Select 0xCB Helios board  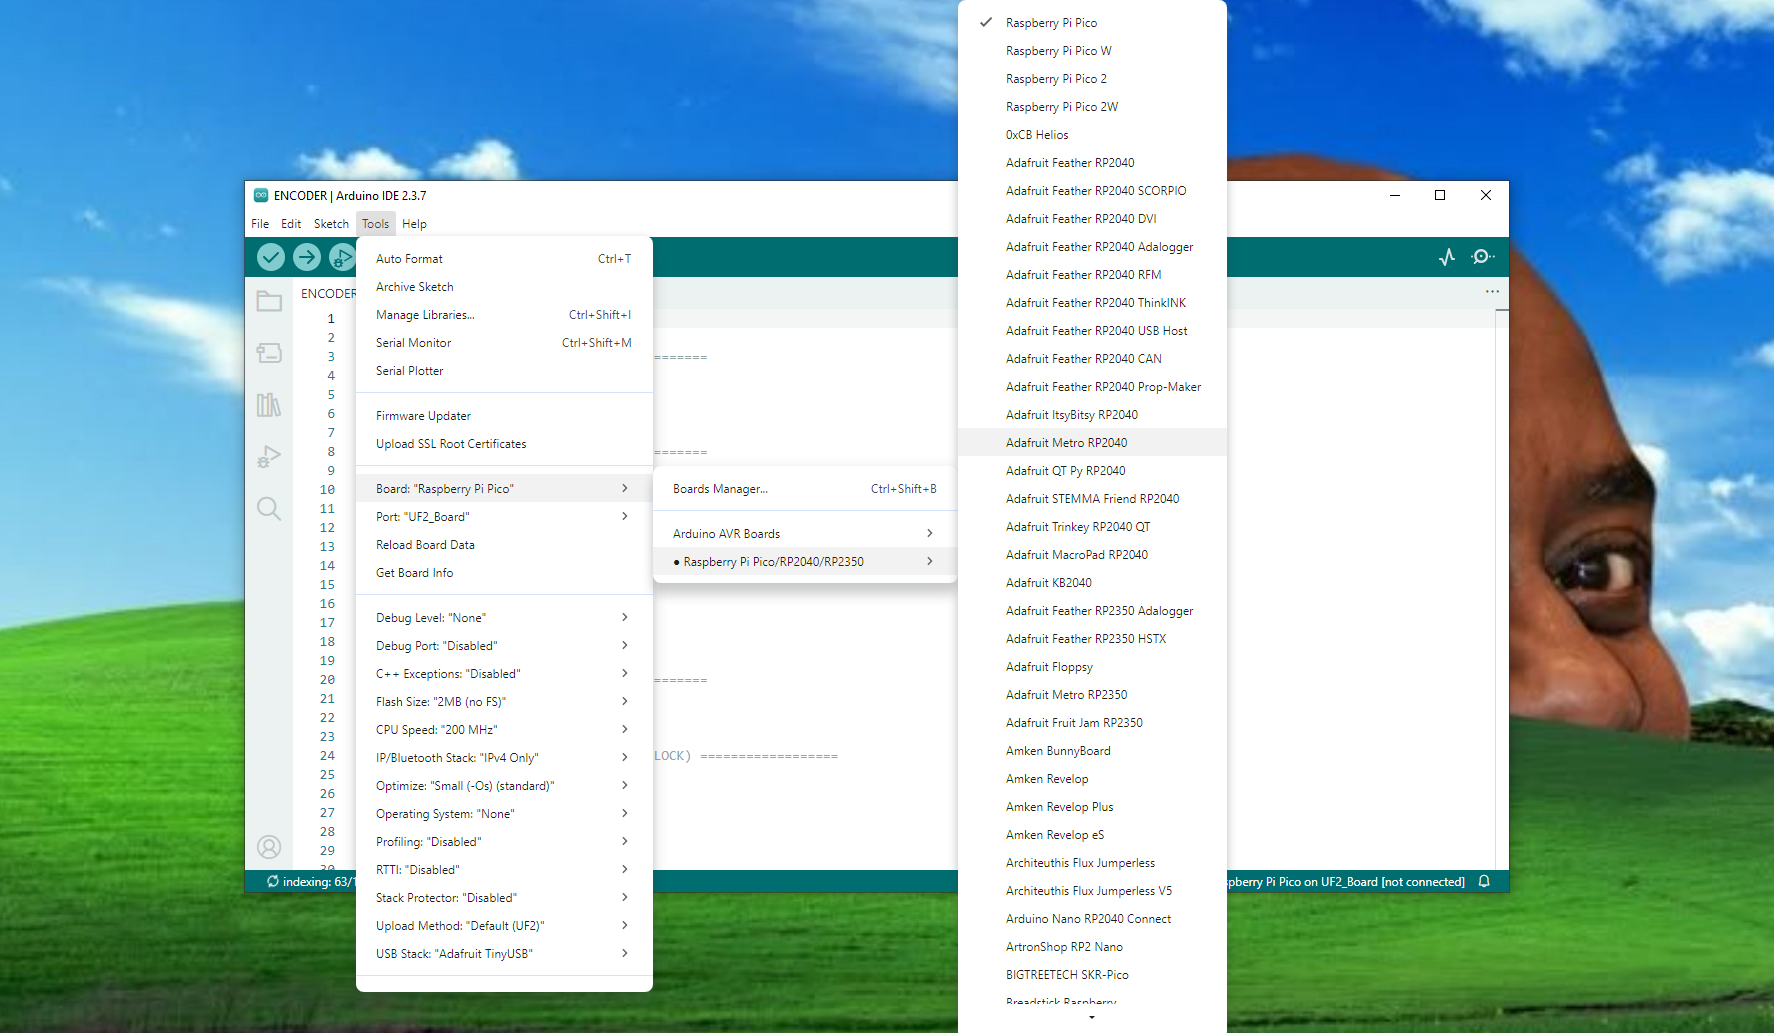(x=1092, y=135)
